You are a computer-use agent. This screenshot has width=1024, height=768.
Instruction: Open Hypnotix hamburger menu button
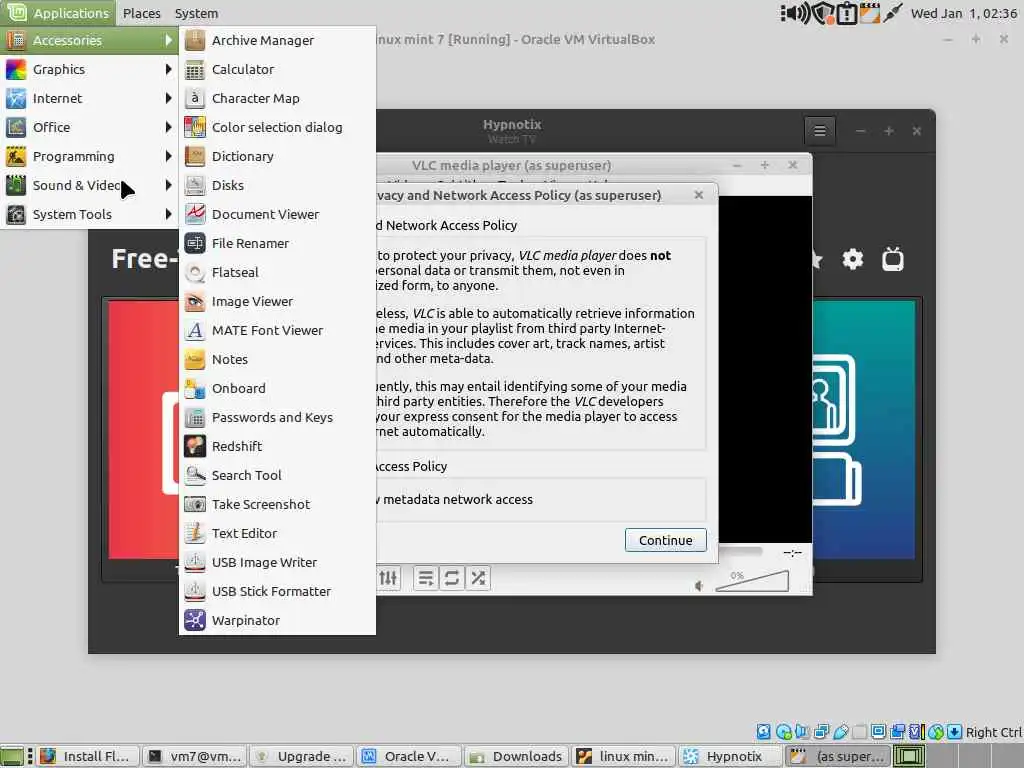tap(820, 131)
